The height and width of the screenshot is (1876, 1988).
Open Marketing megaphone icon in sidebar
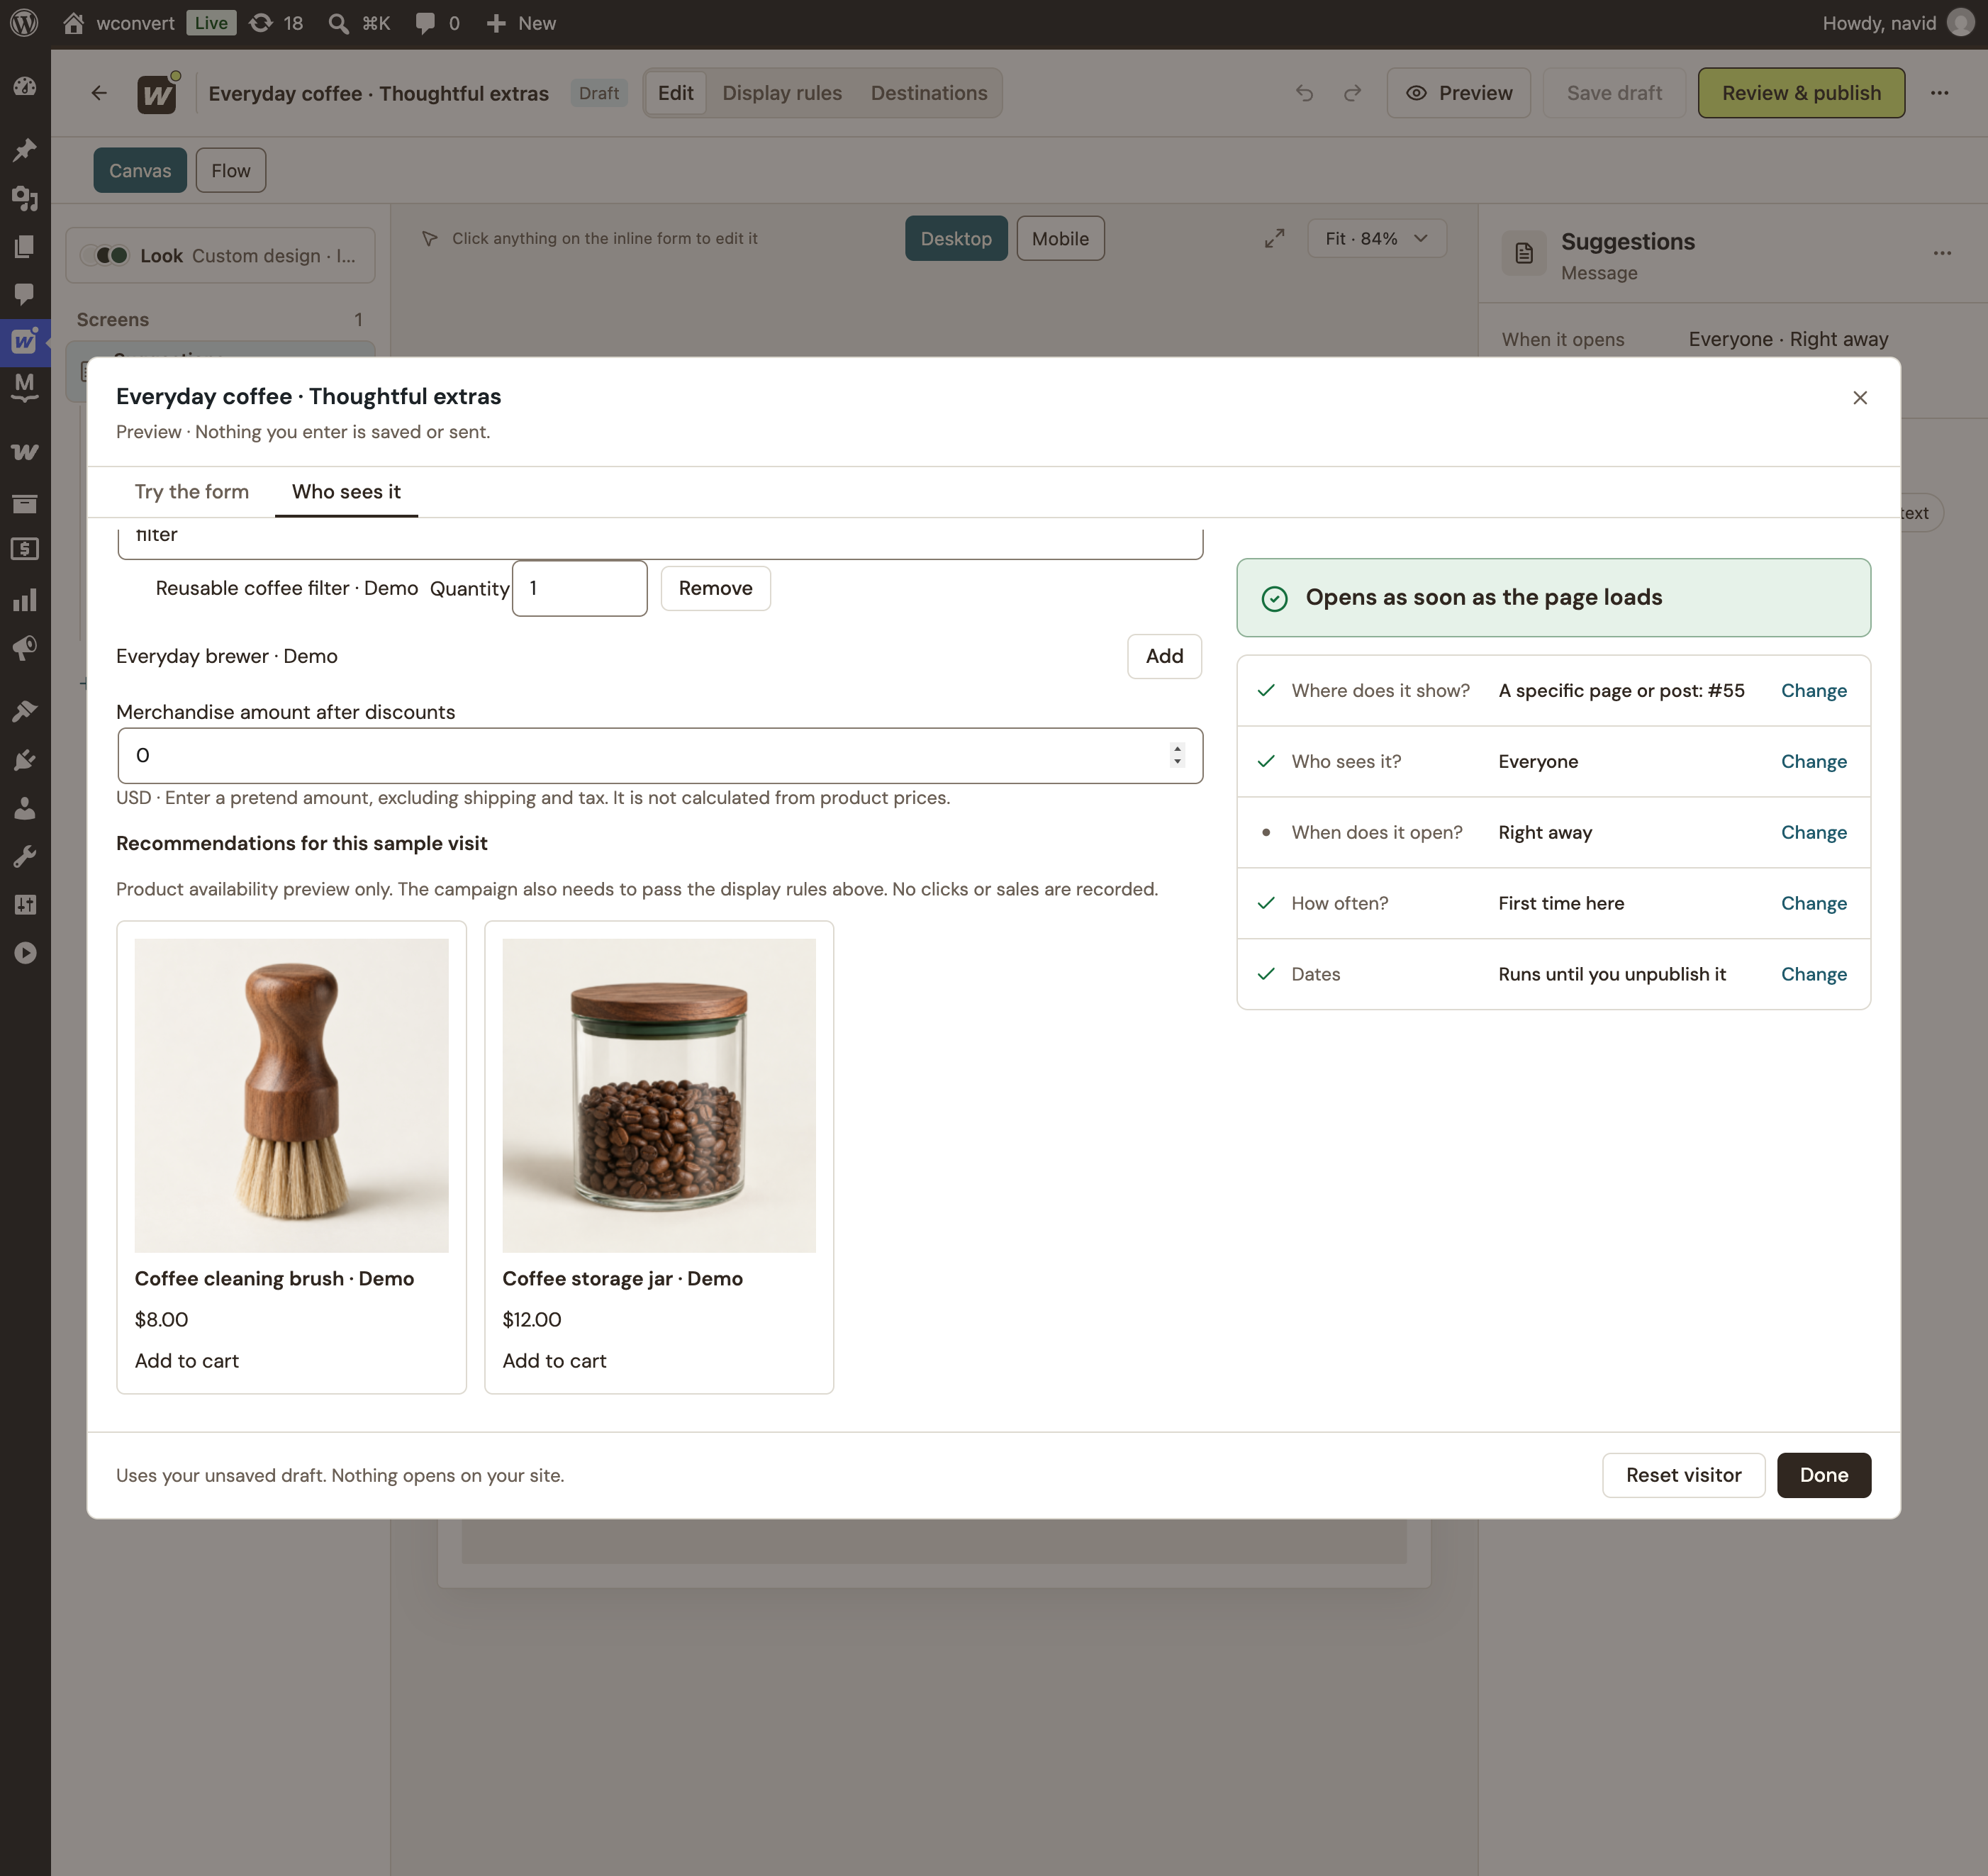pyautogui.click(x=25, y=648)
